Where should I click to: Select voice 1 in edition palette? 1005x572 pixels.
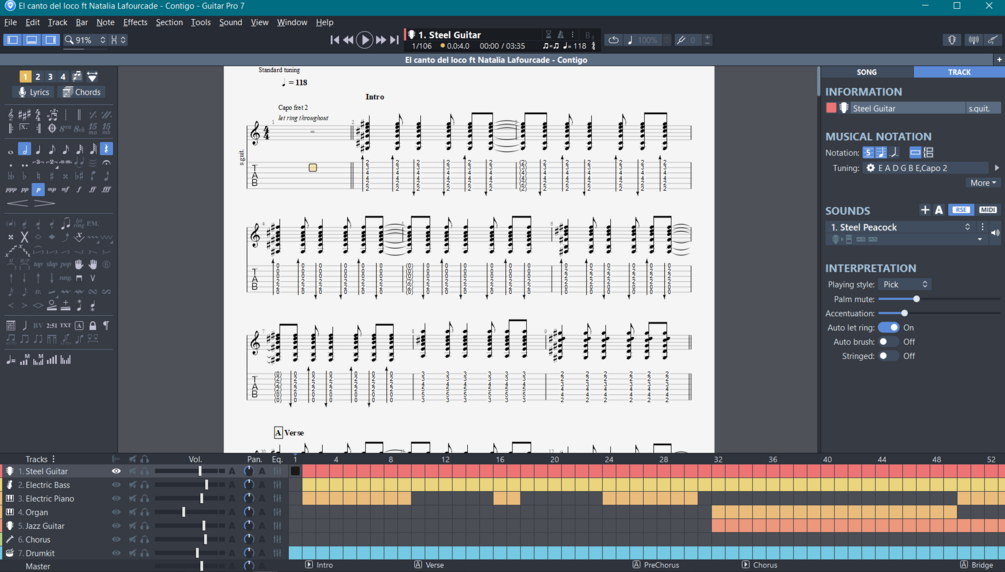point(25,76)
